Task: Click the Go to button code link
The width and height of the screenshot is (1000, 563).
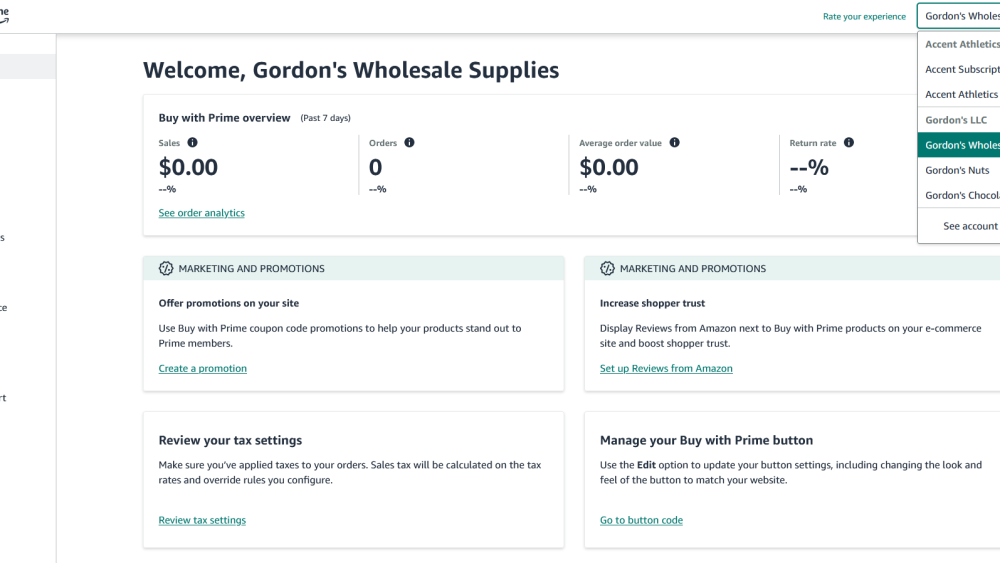Action: click(x=641, y=521)
